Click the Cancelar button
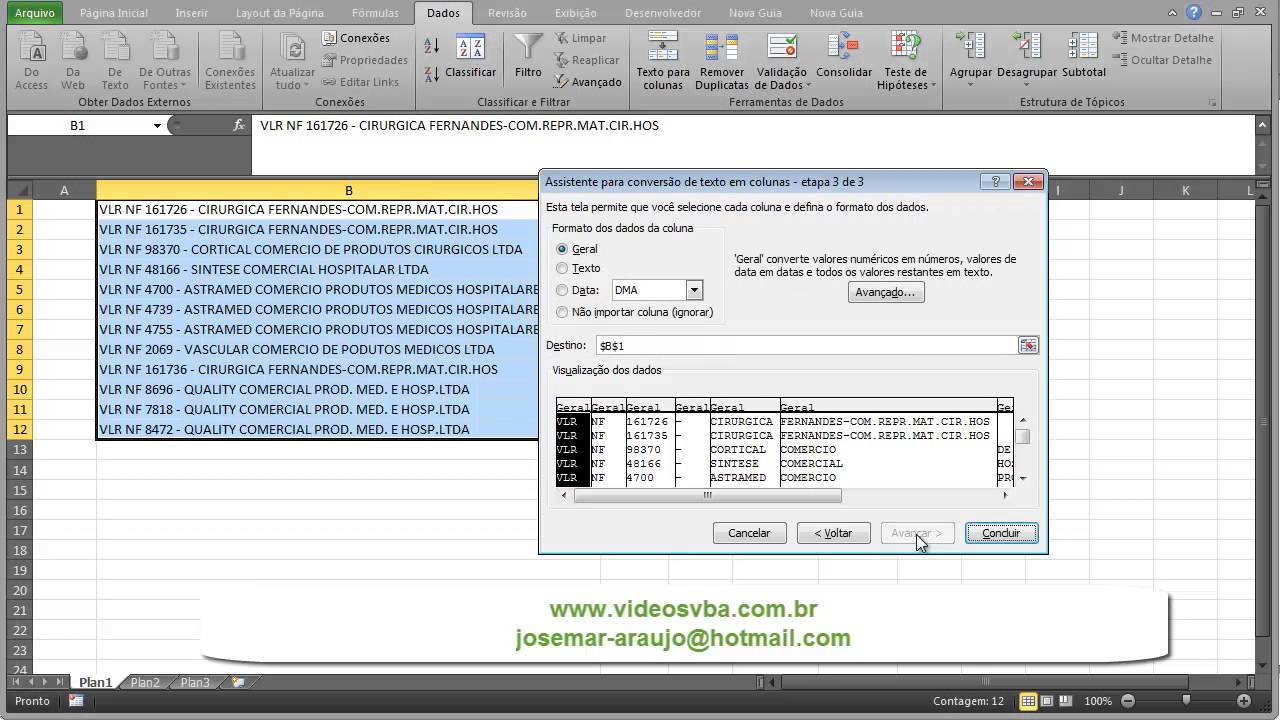1280x720 pixels. tap(749, 533)
